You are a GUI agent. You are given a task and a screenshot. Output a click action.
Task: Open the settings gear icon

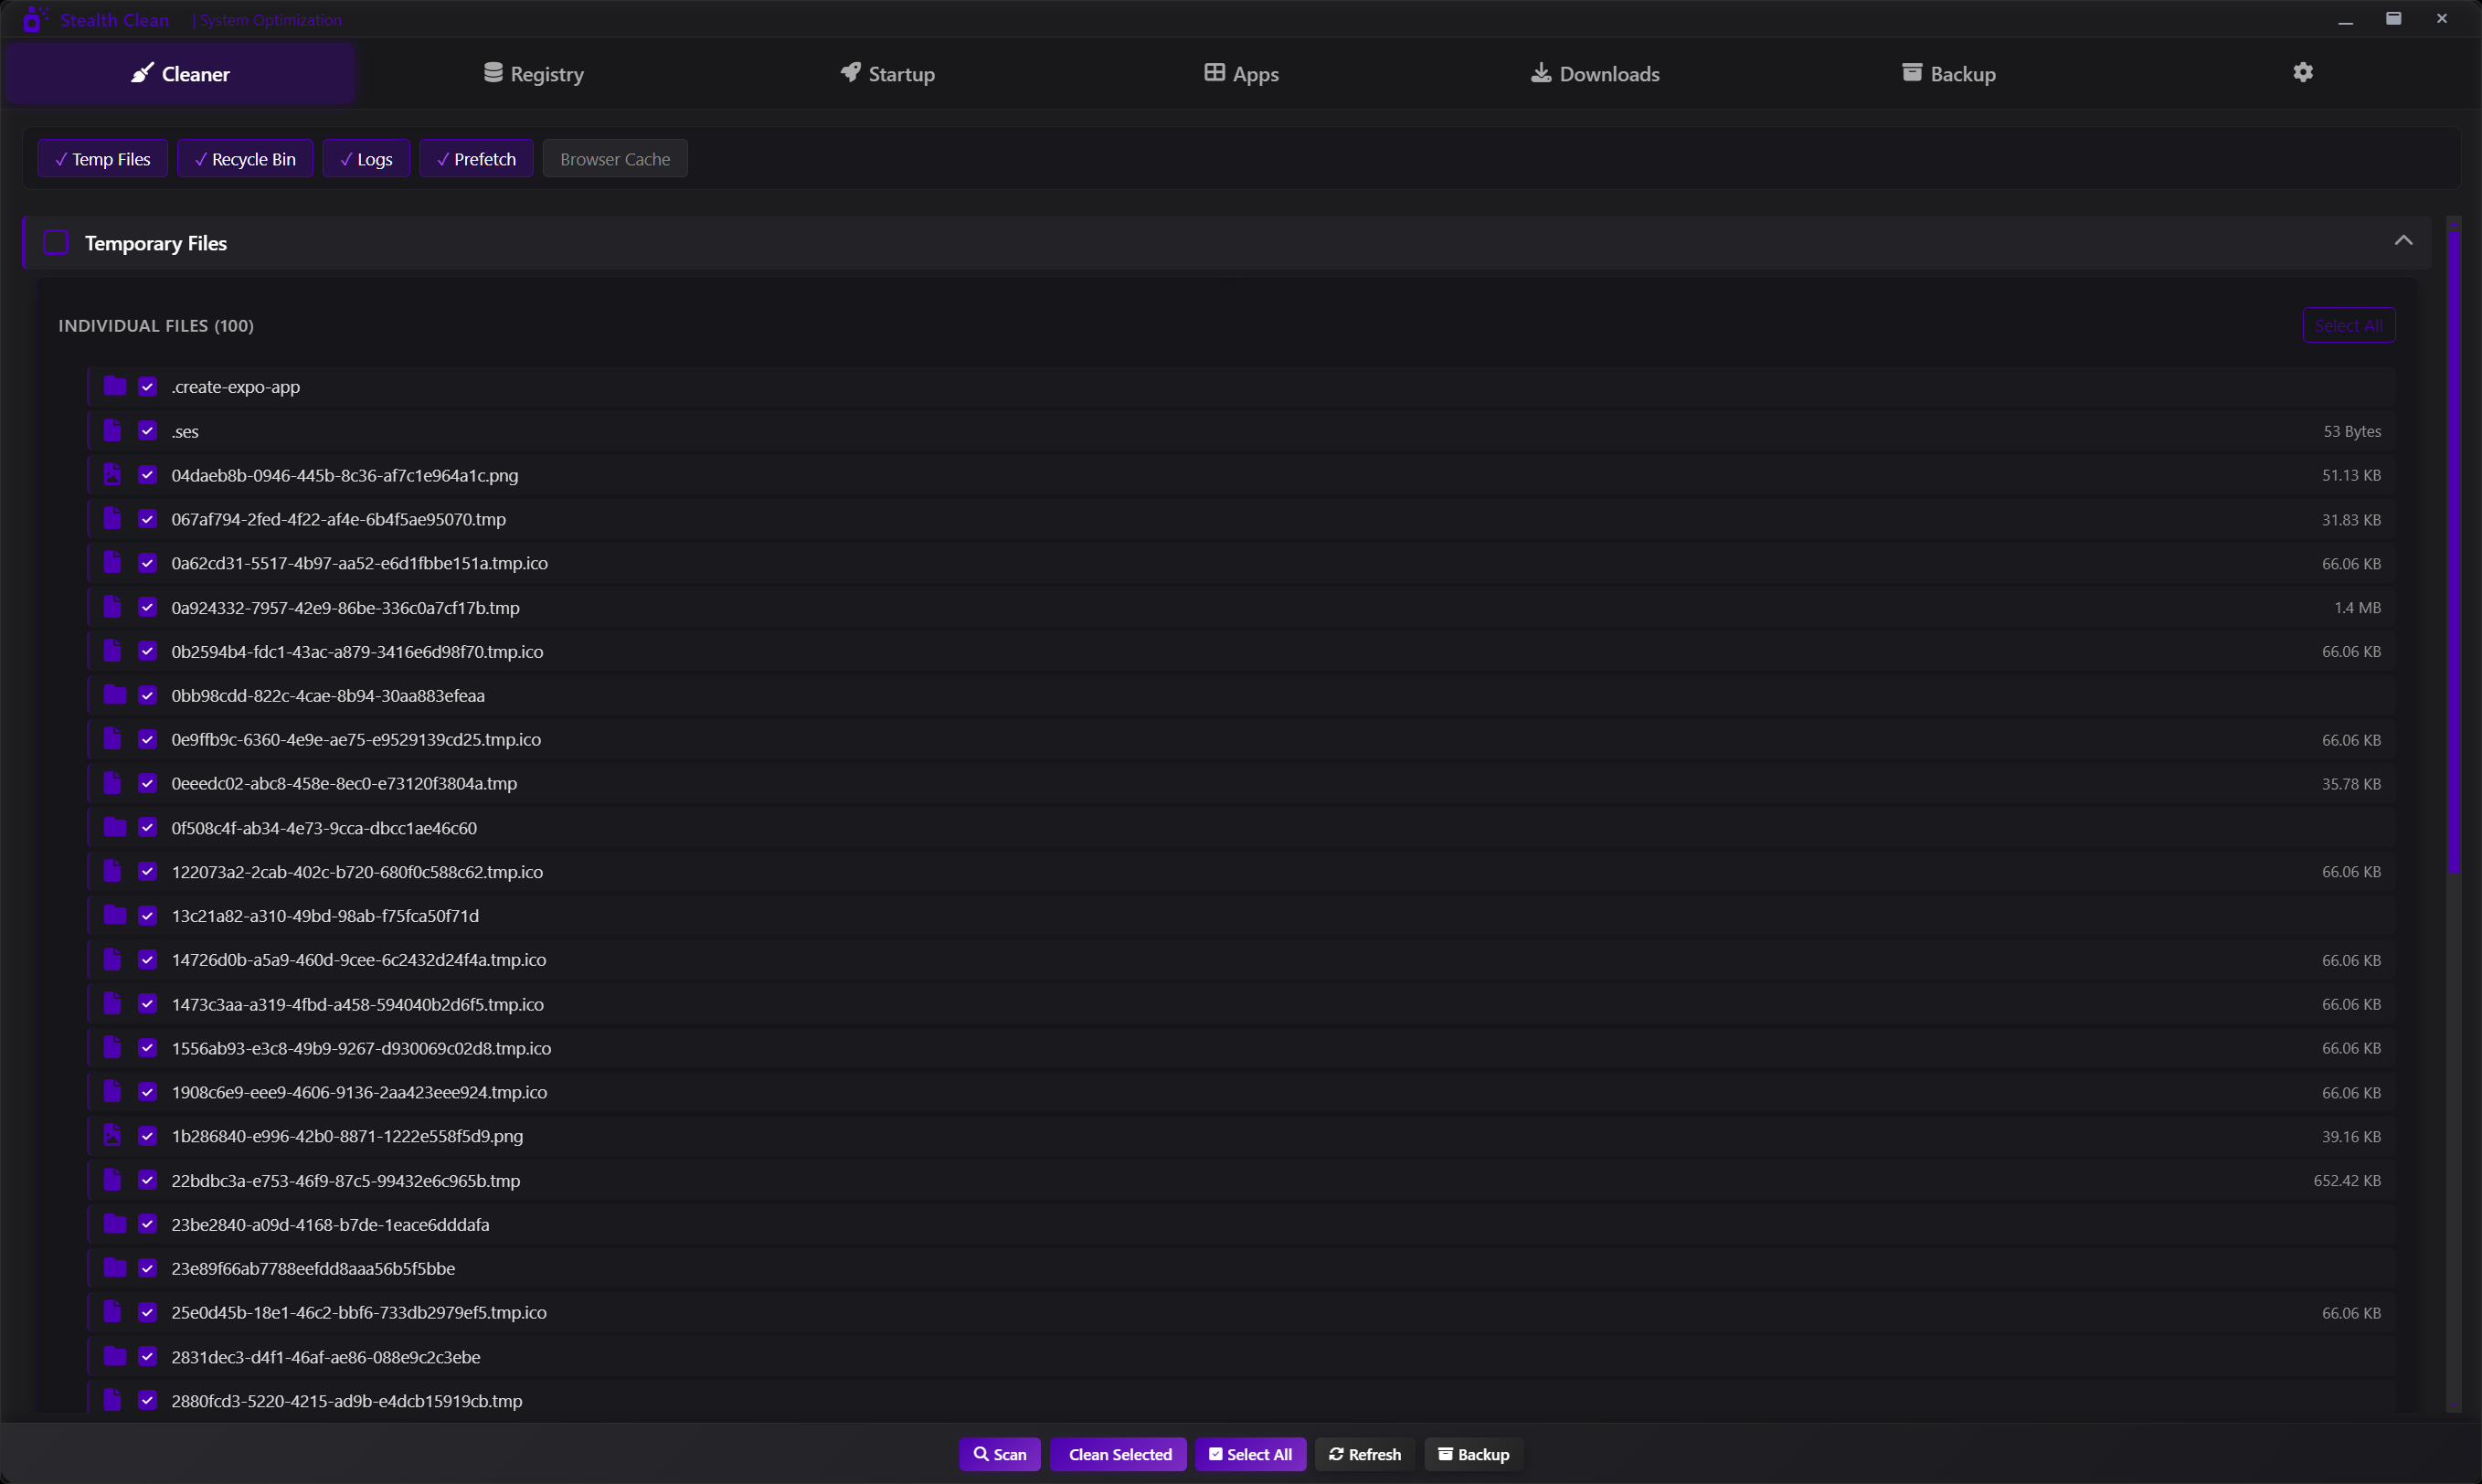[x=2302, y=73]
